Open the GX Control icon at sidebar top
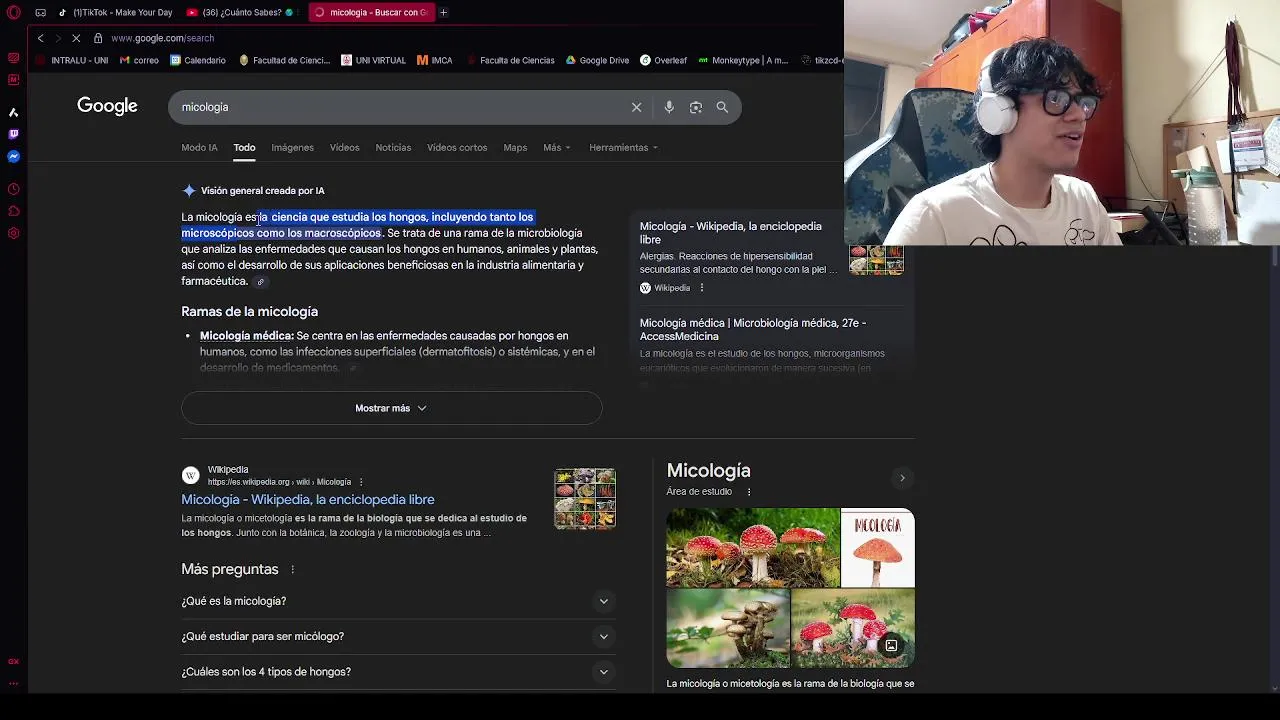1280x720 pixels. click(x=13, y=57)
